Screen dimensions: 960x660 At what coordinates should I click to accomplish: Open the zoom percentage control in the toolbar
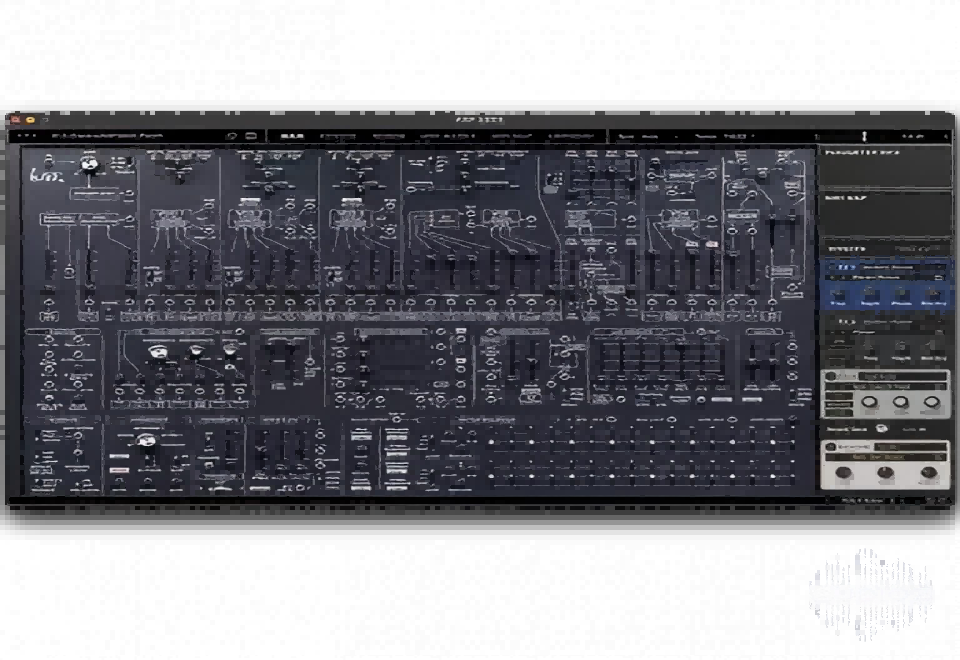(913, 137)
